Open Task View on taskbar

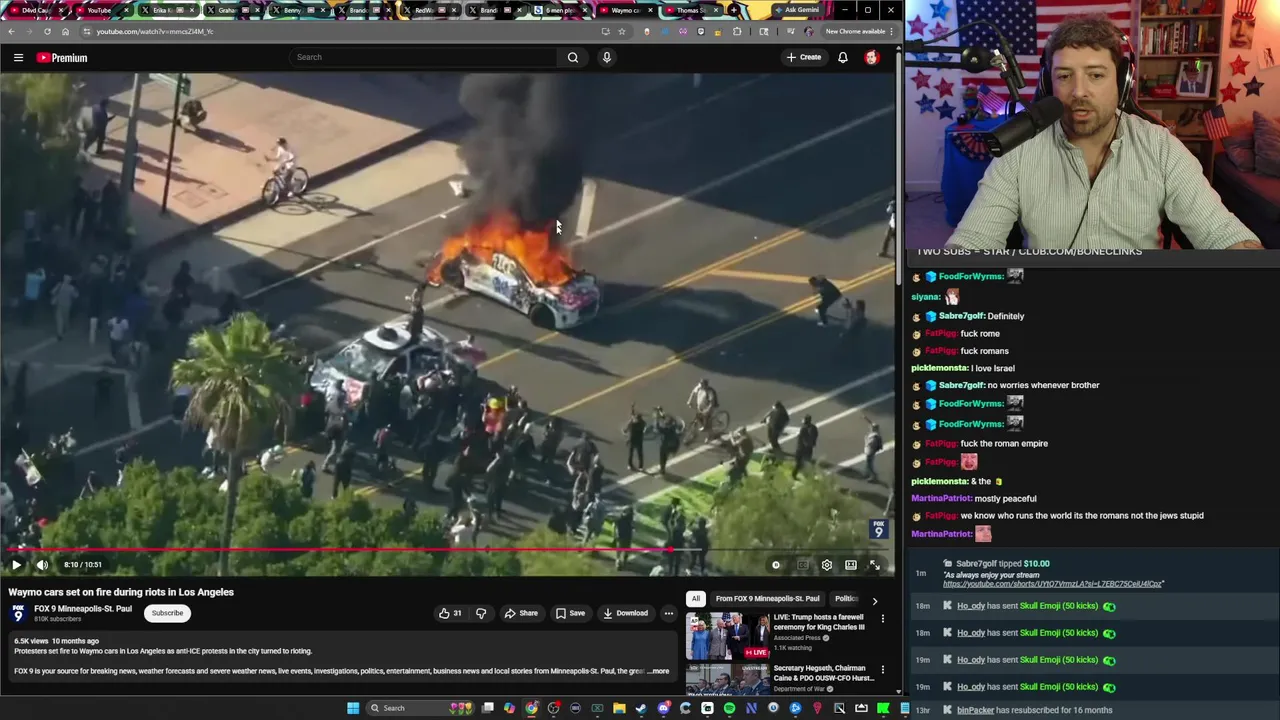pyautogui.click(x=487, y=708)
